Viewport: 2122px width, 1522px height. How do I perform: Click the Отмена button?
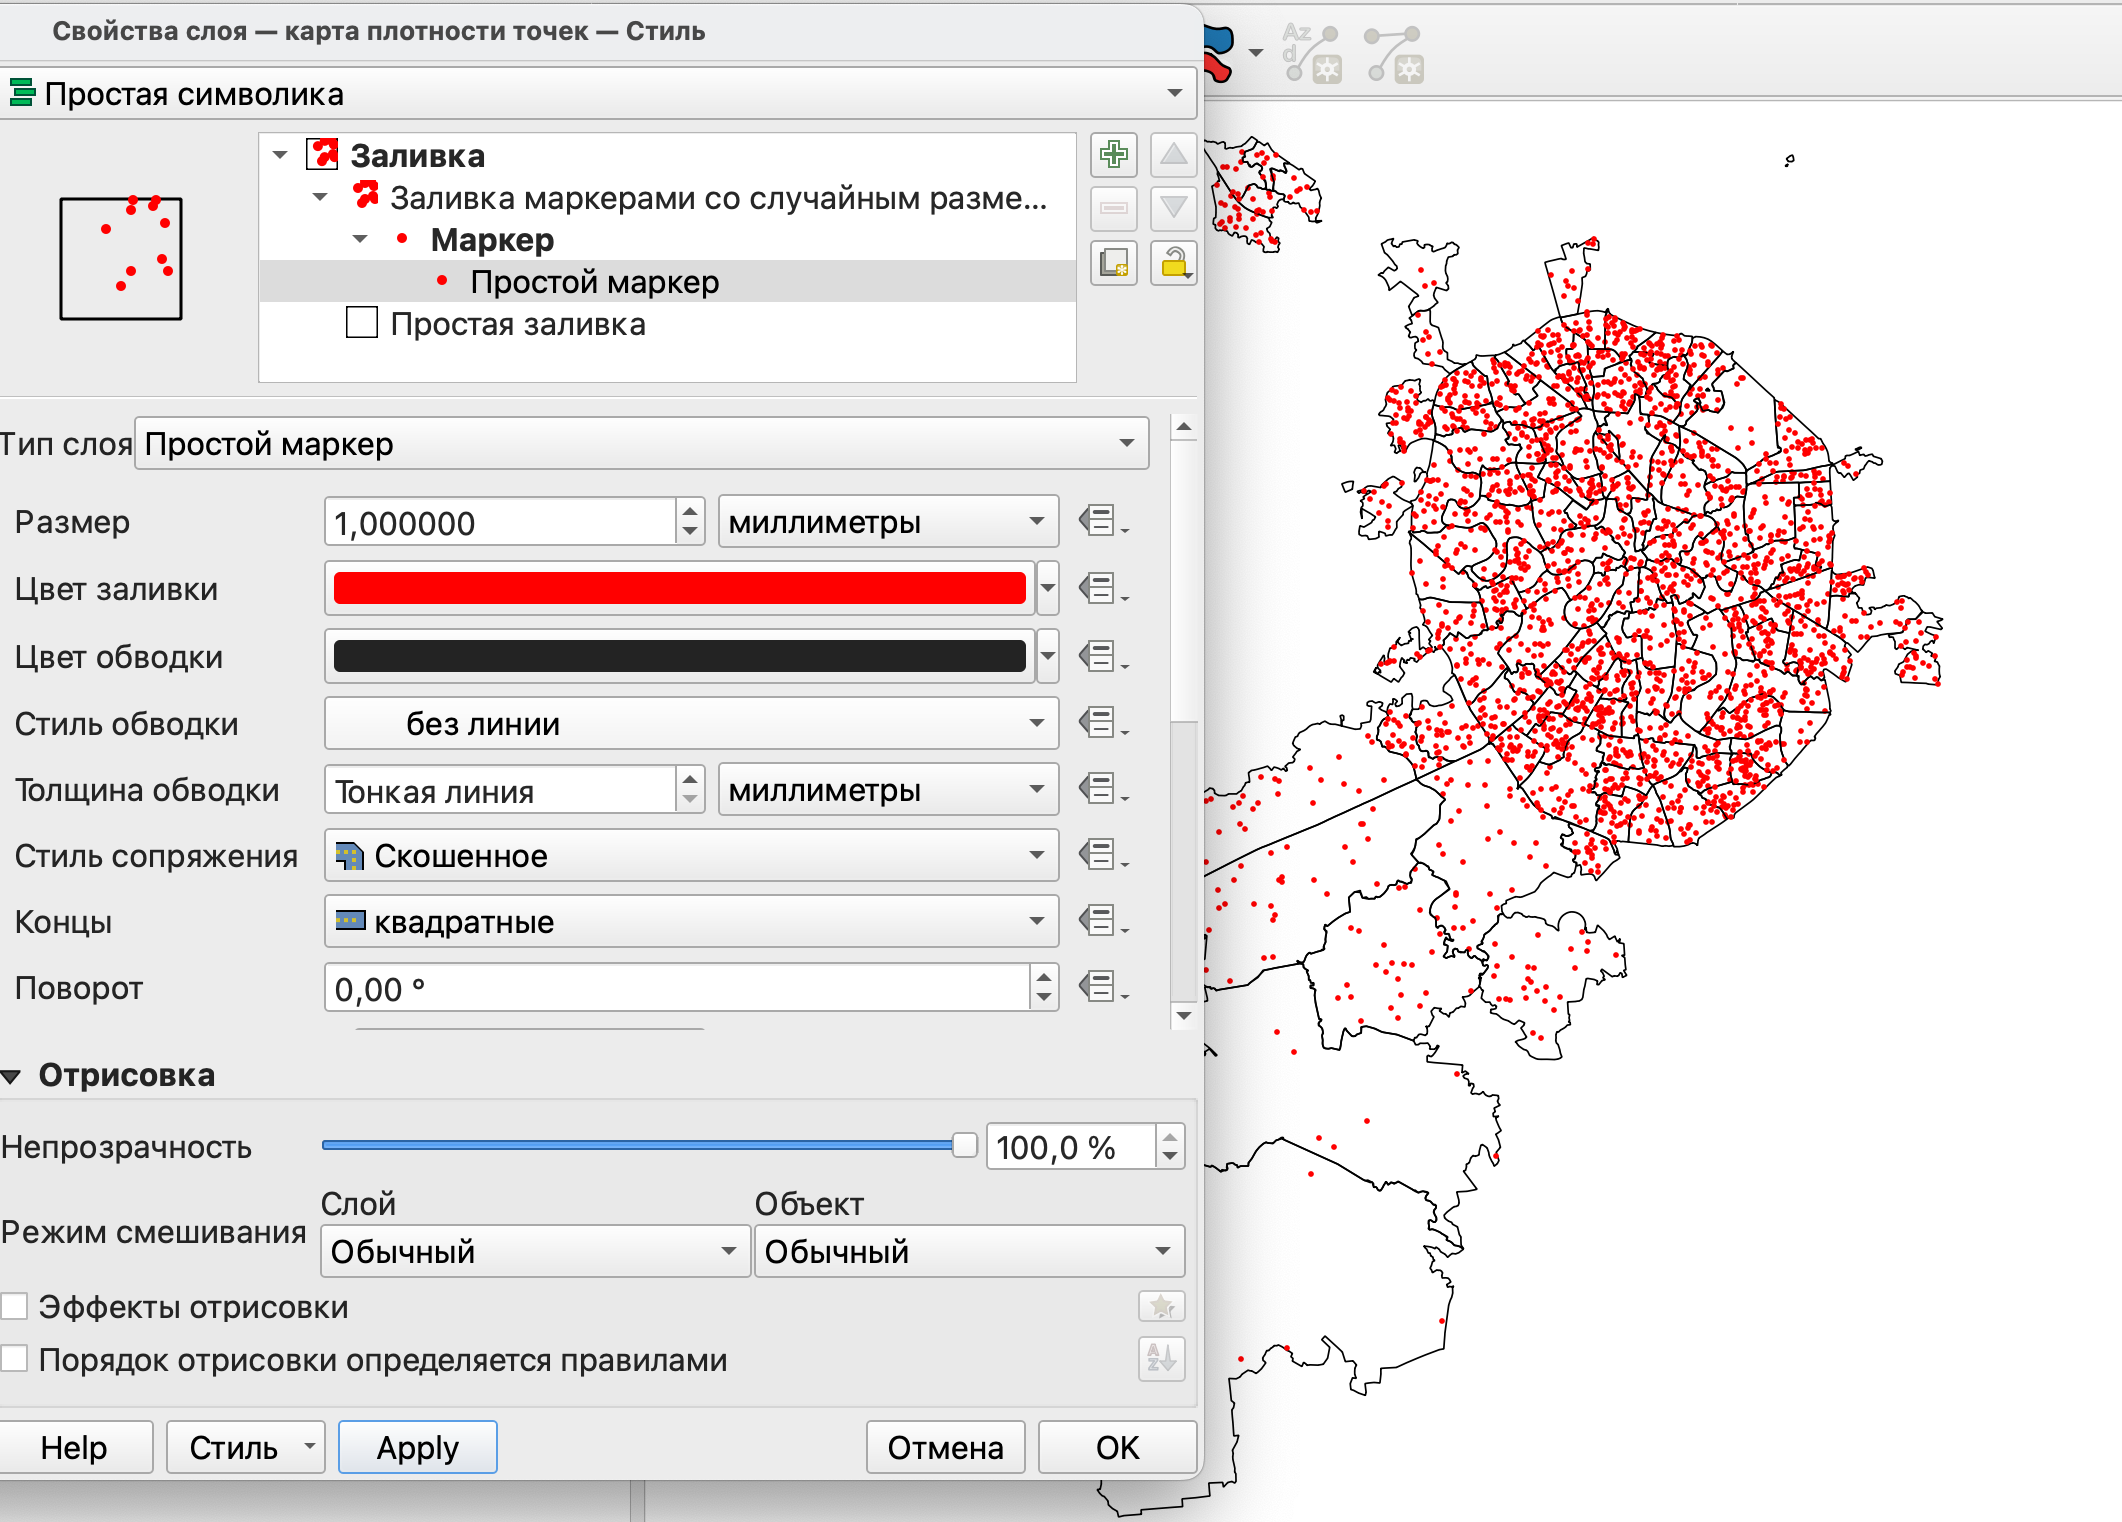[x=945, y=1447]
